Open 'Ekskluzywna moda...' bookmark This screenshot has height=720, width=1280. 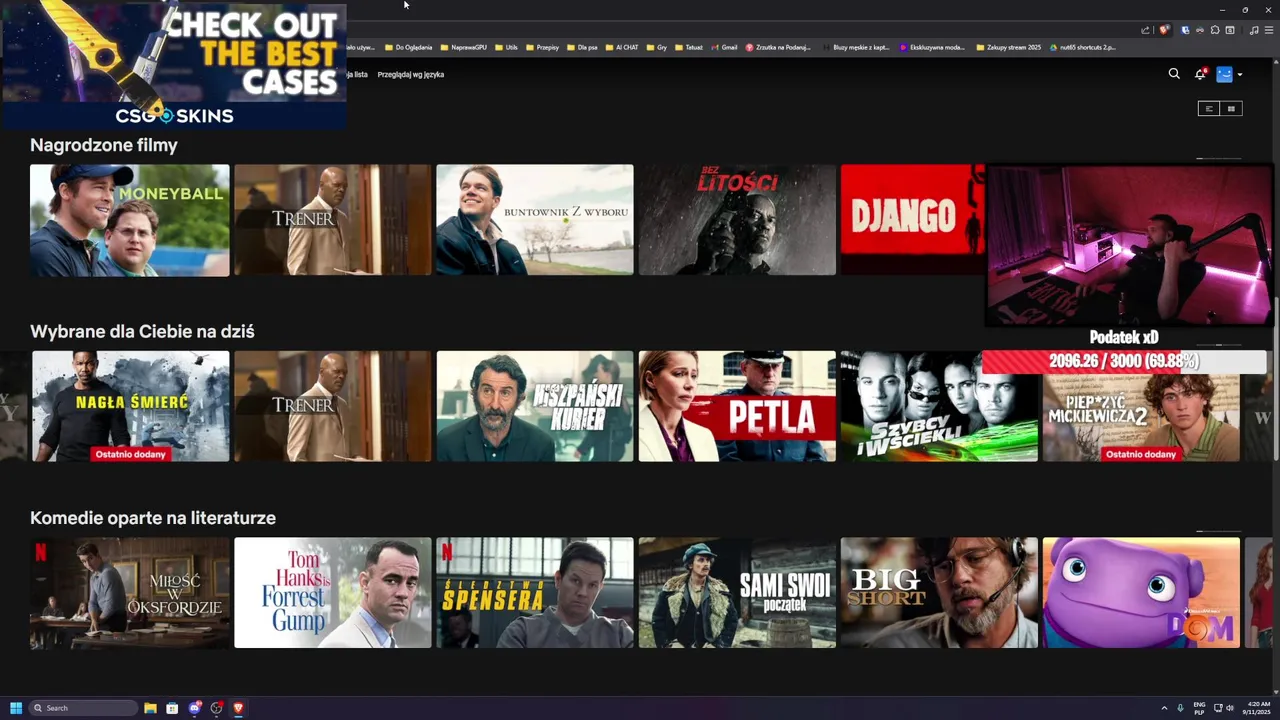tap(932, 47)
